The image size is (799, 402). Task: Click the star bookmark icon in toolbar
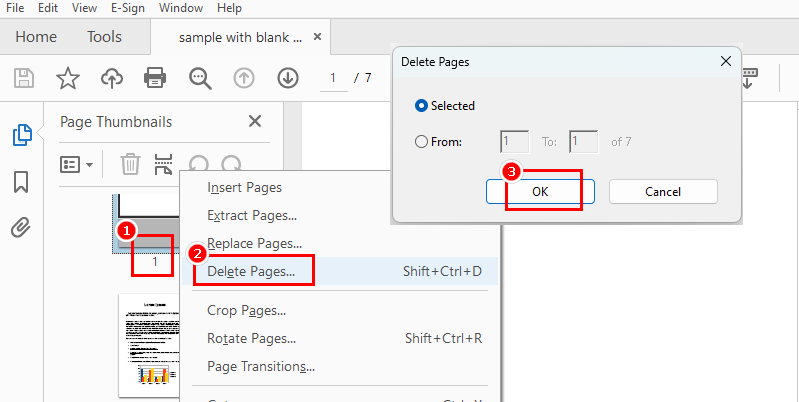click(x=67, y=78)
